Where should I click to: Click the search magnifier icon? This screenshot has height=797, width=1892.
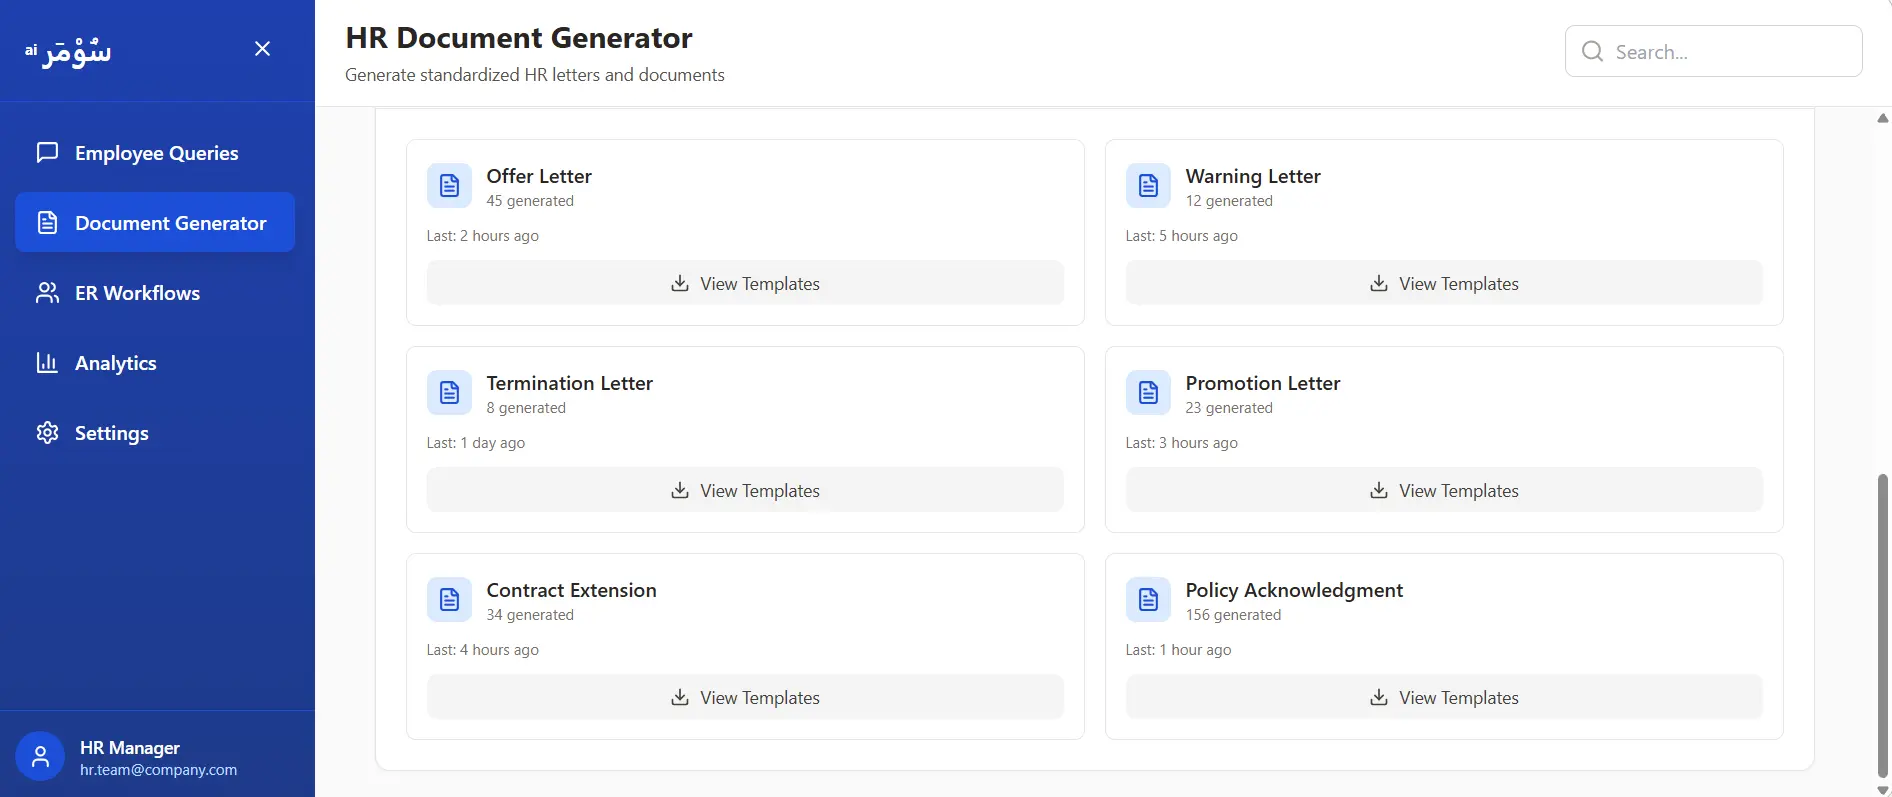tap(1592, 50)
